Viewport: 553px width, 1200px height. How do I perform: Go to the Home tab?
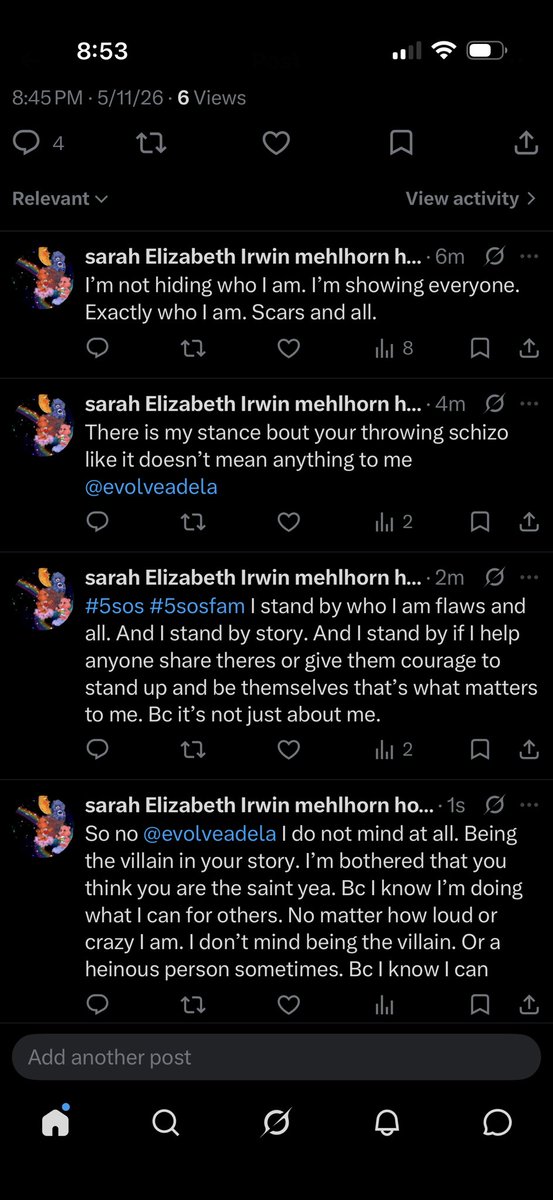pyautogui.click(x=56, y=1122)
